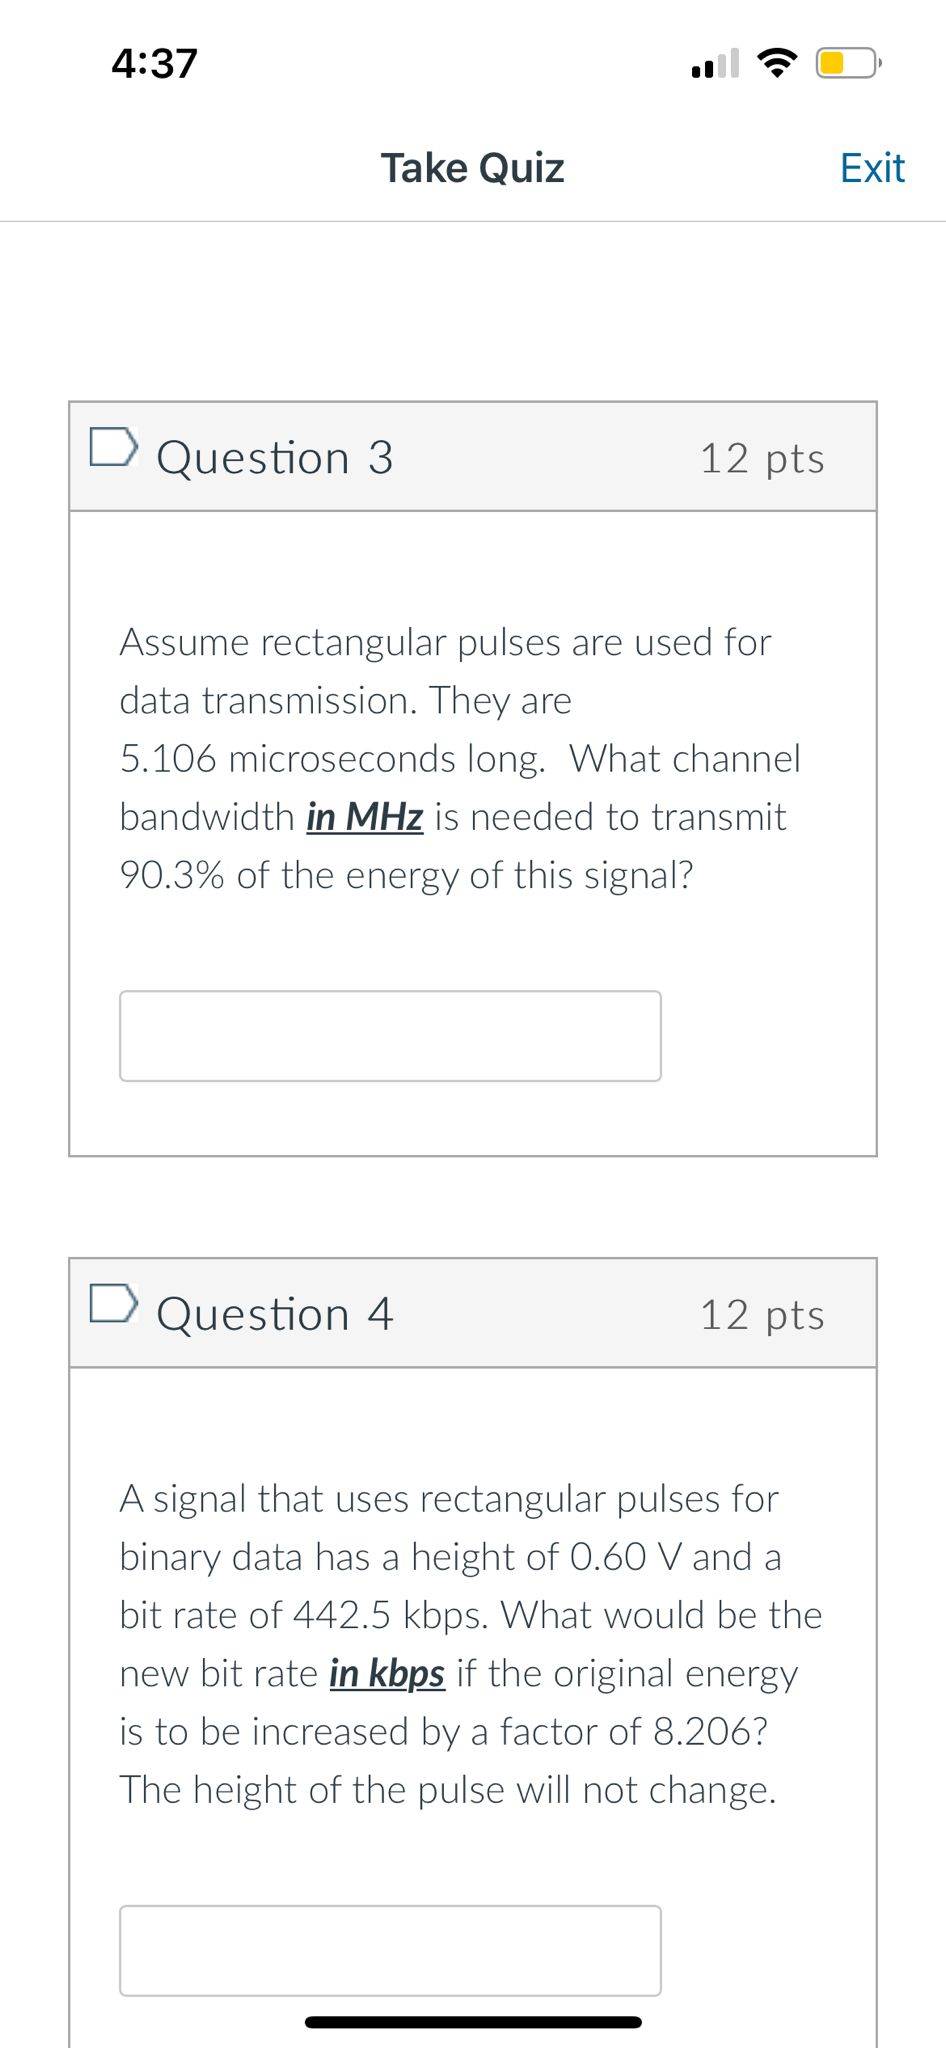Flag Question 3 for review
946x2048 pixels.
point(111,447)
